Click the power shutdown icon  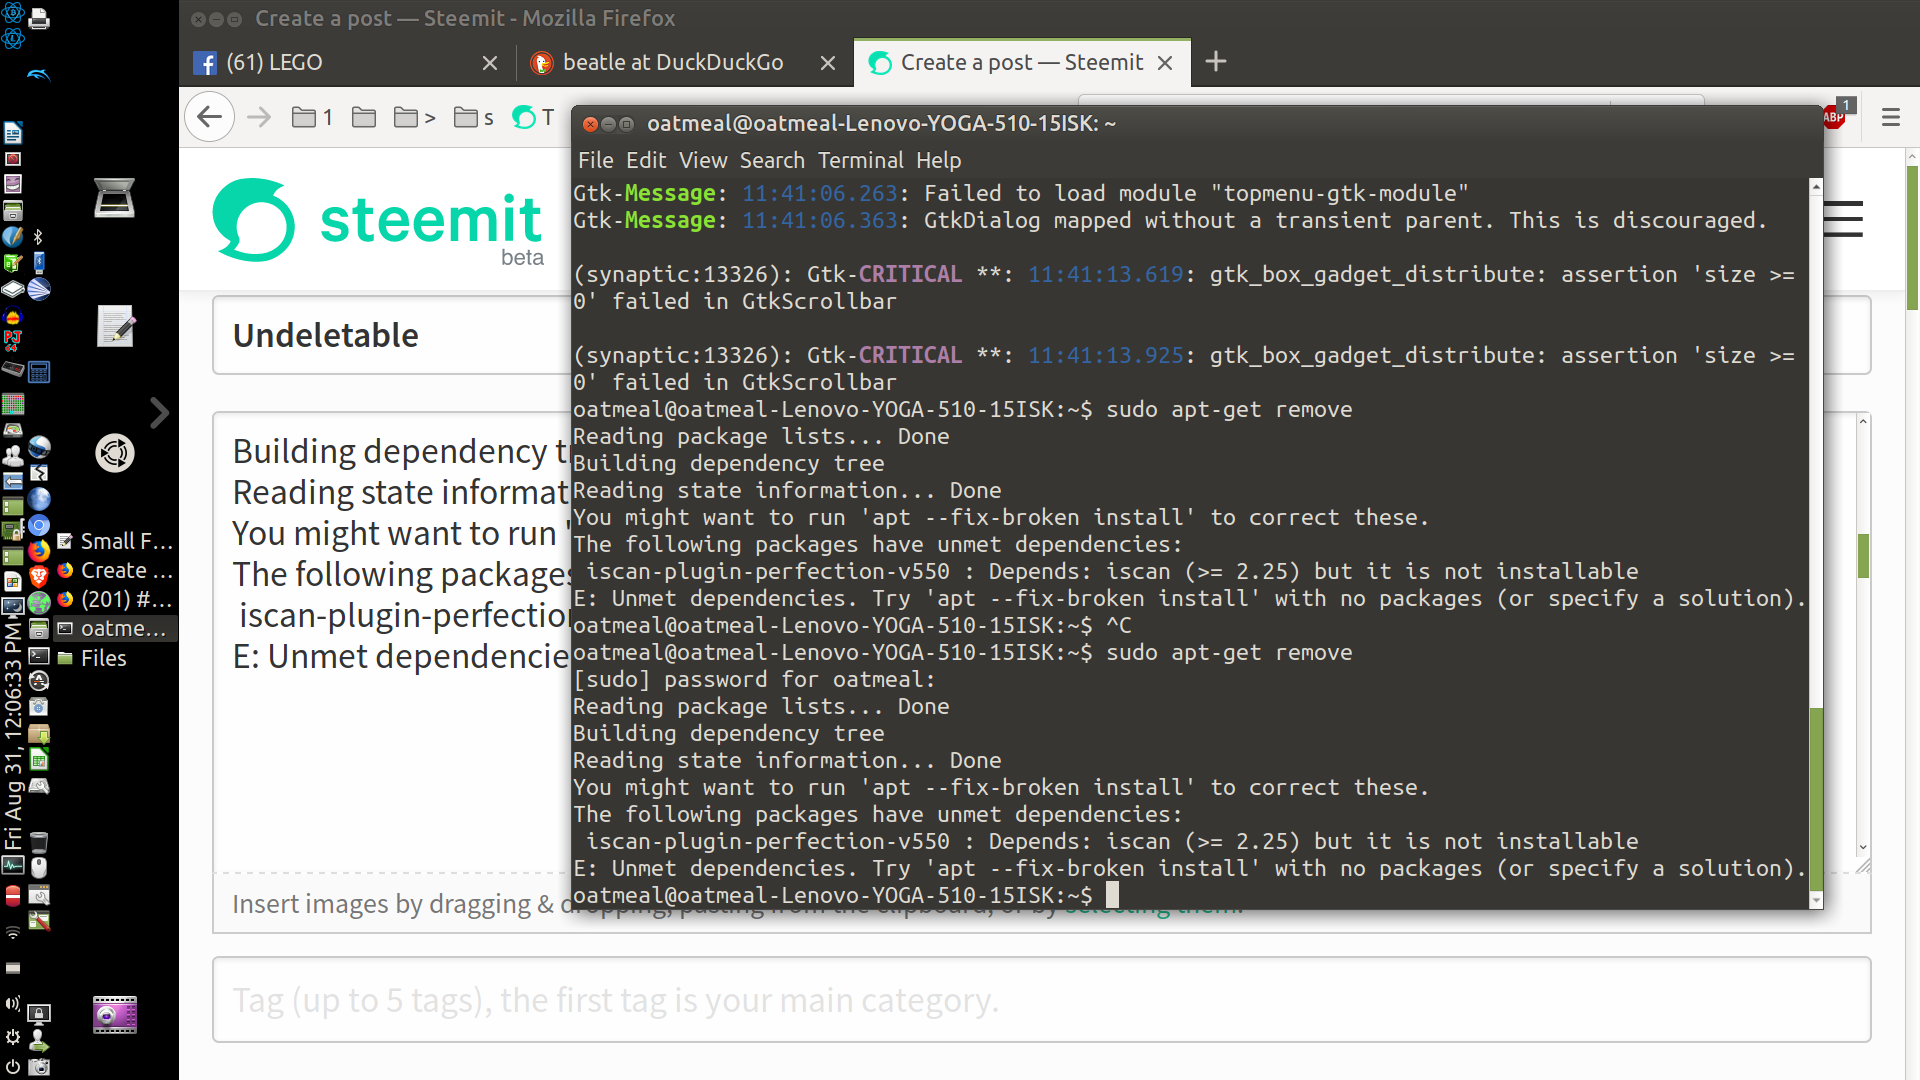[13, 1067]
